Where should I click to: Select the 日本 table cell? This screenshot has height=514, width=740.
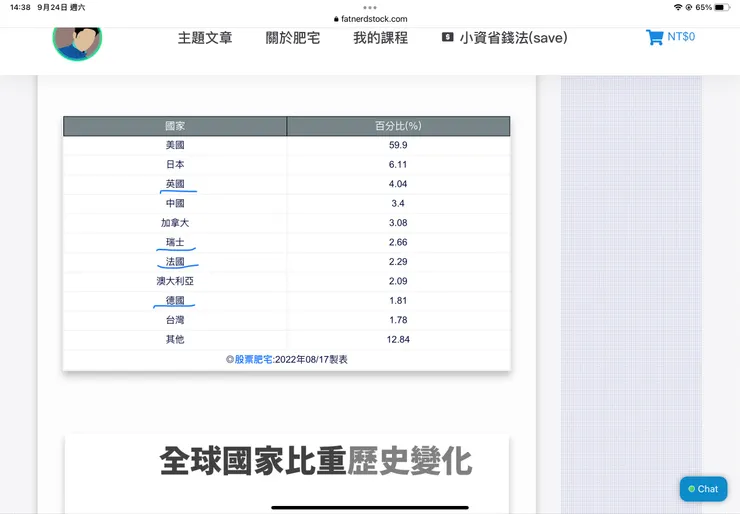tap(175, 165)
